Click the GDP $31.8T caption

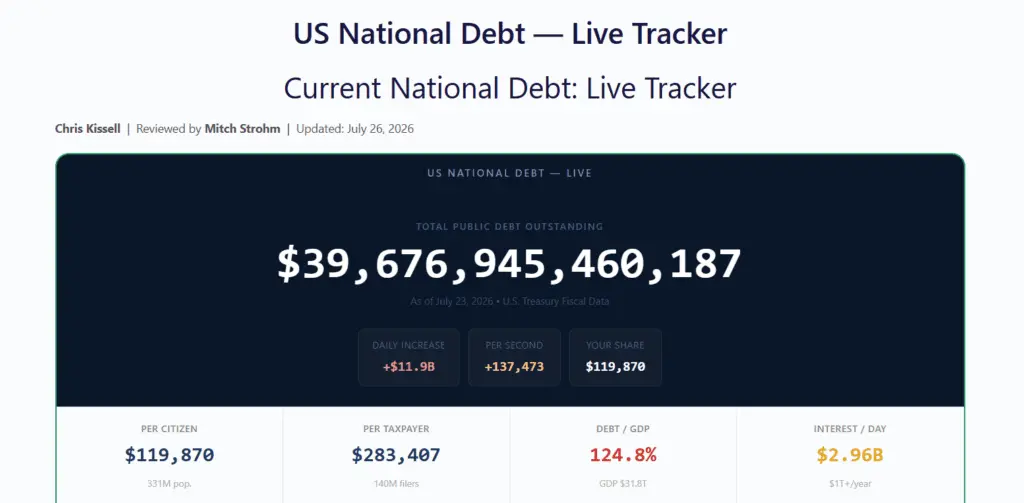coord(623,484)
